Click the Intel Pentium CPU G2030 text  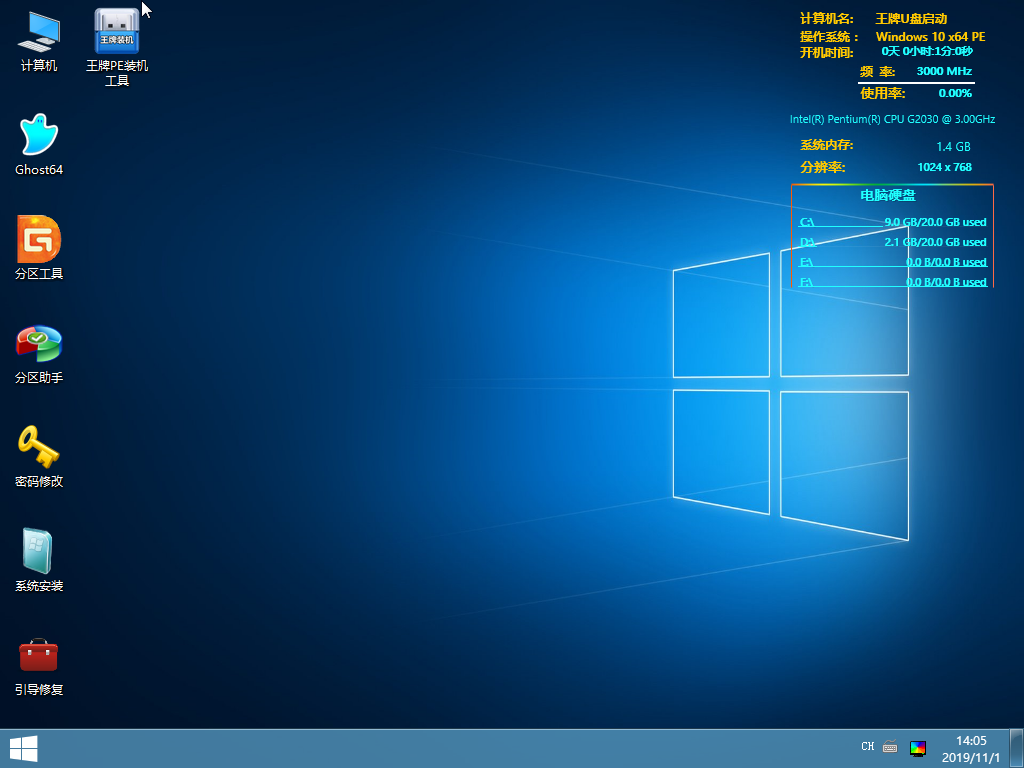tap(893, 120)
